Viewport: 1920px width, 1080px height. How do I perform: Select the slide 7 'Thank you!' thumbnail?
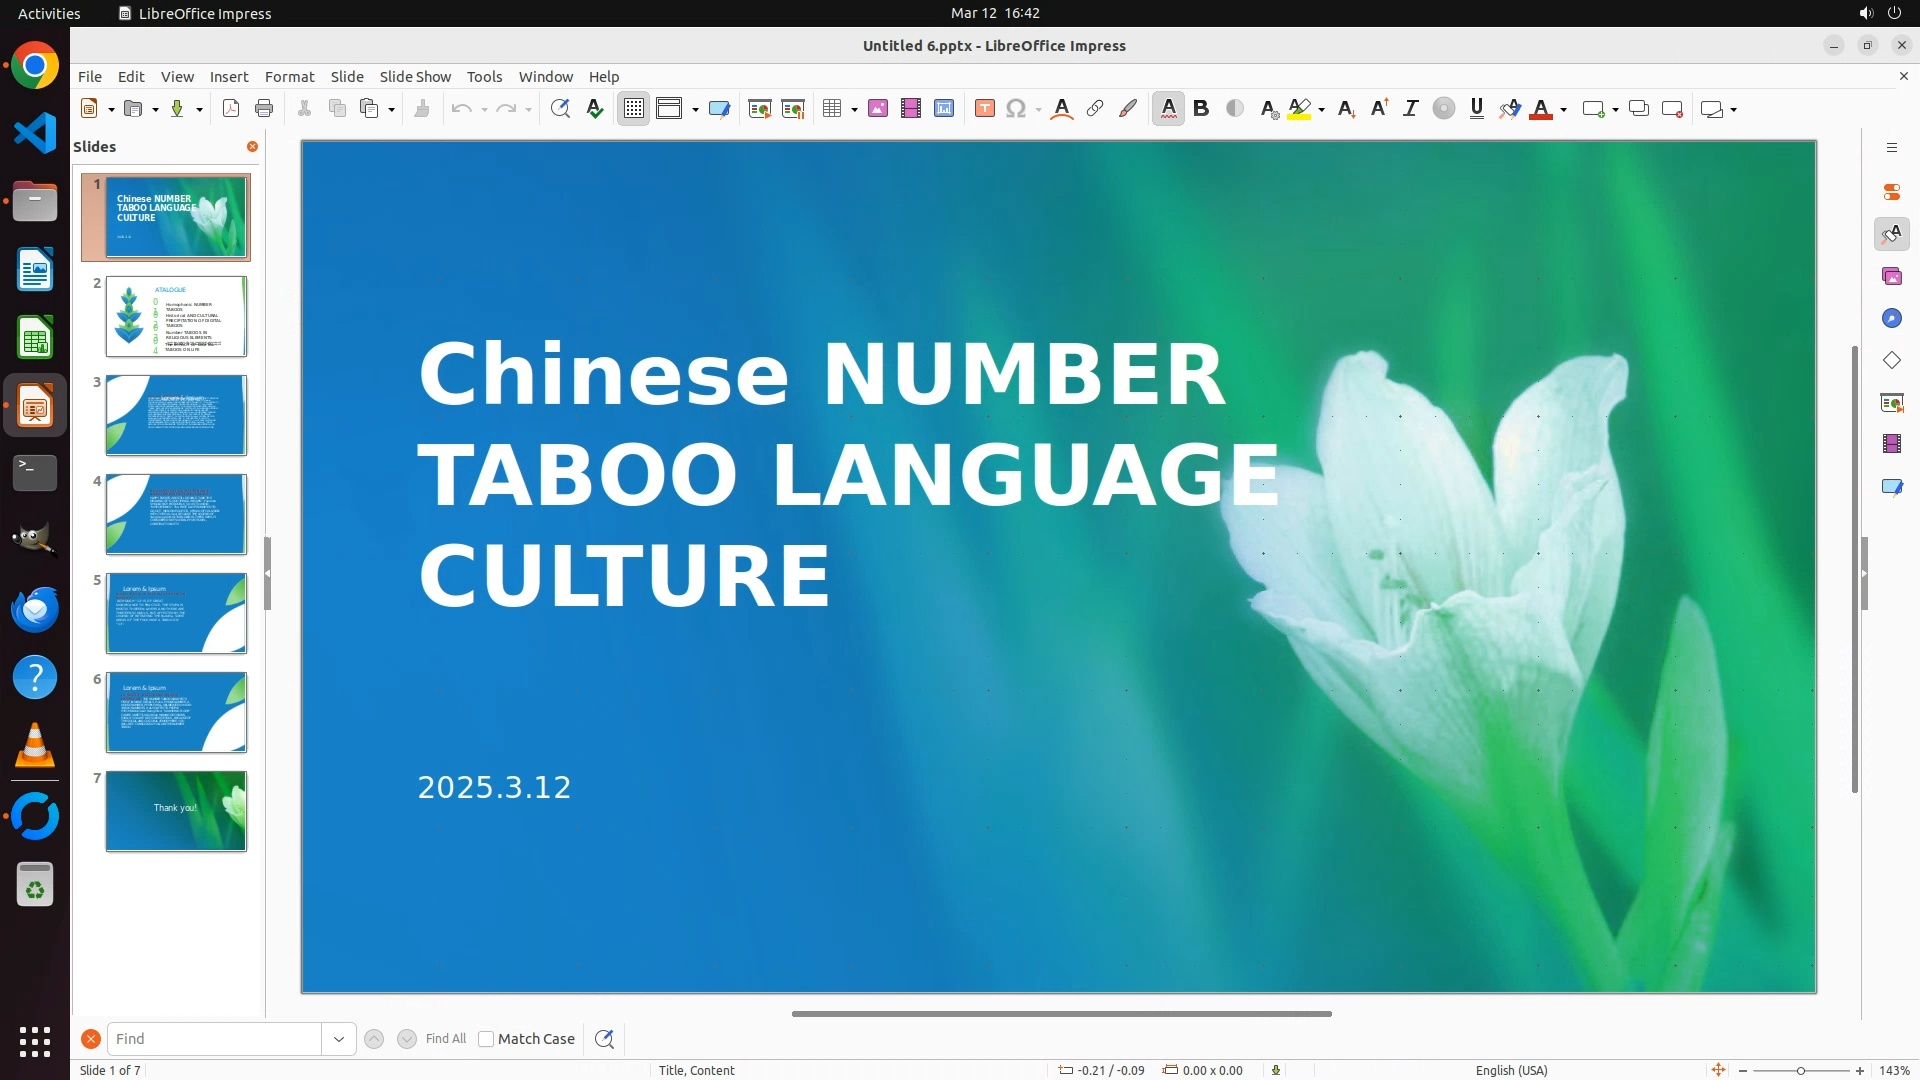click(x=176, y=811)
